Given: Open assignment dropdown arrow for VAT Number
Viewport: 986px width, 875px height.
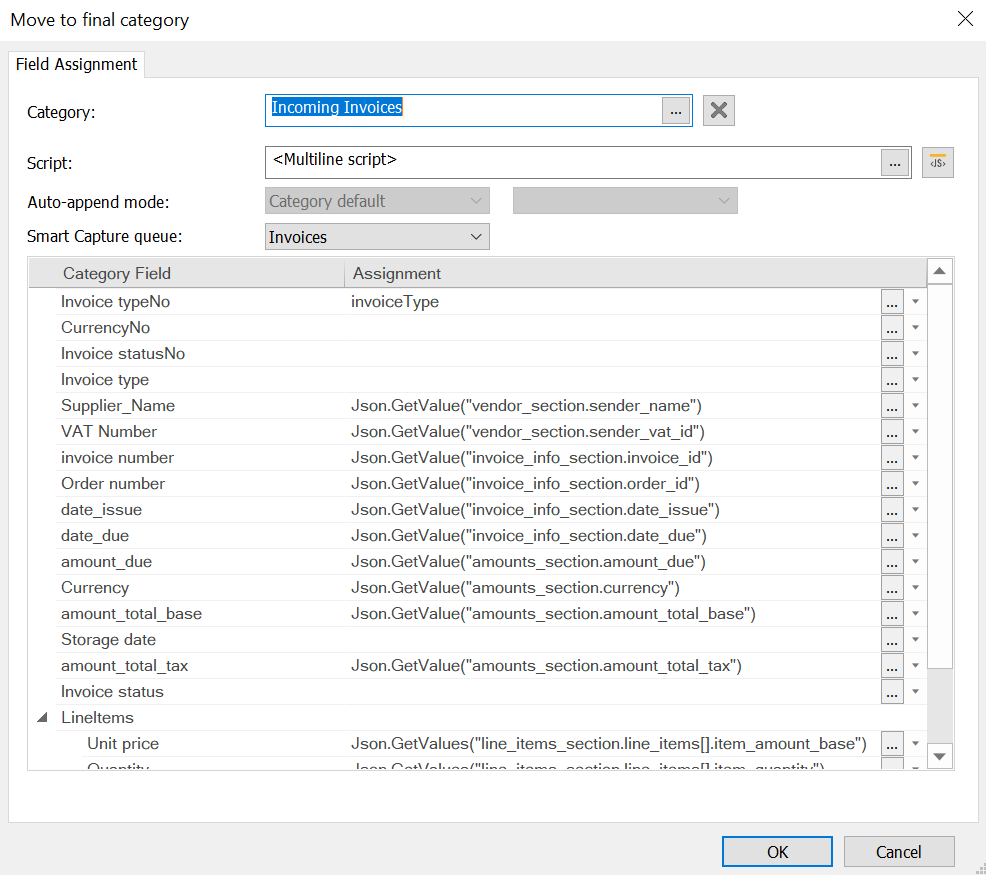Looking at the screenshot, I should click(916, 432).
